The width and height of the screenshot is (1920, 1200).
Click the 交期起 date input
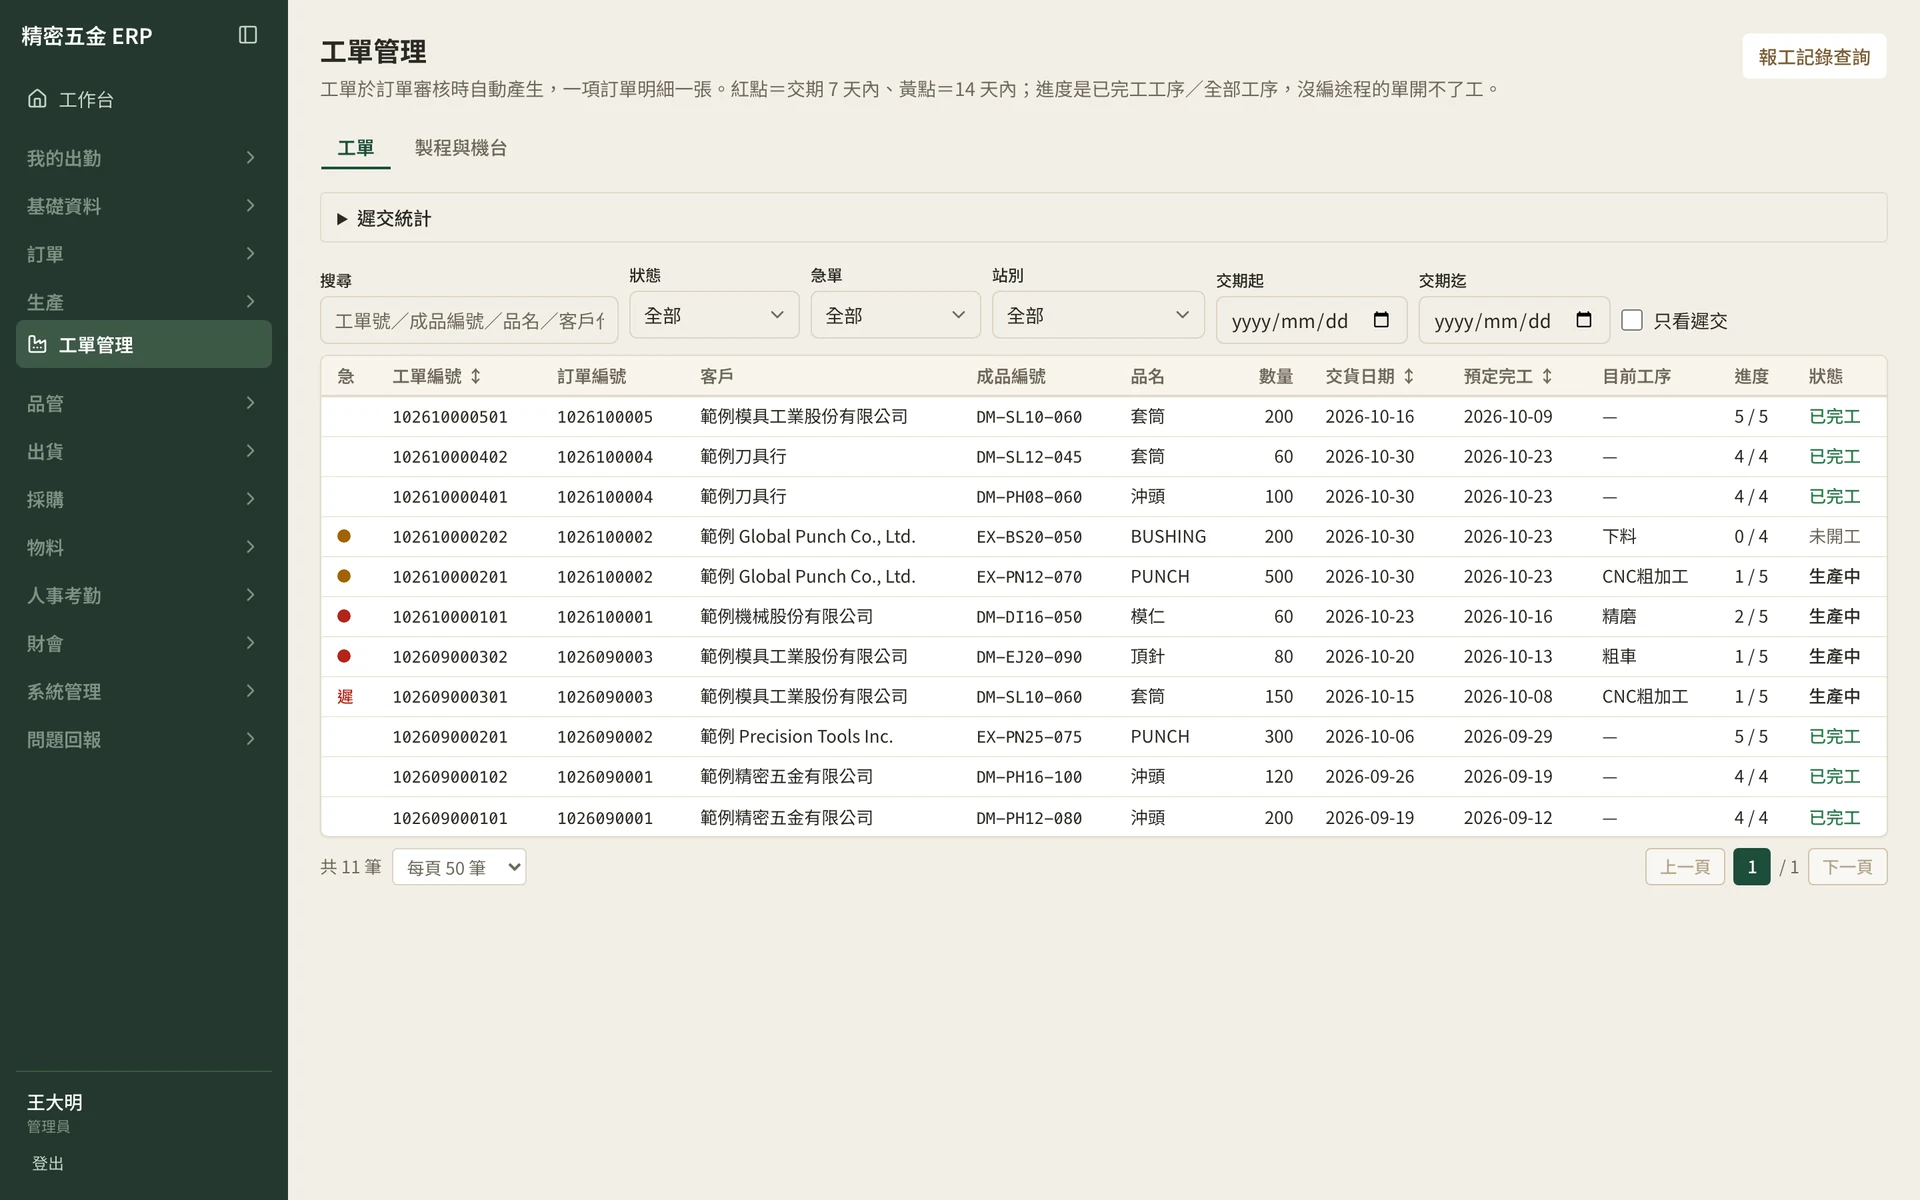(x=1311, y=320)
